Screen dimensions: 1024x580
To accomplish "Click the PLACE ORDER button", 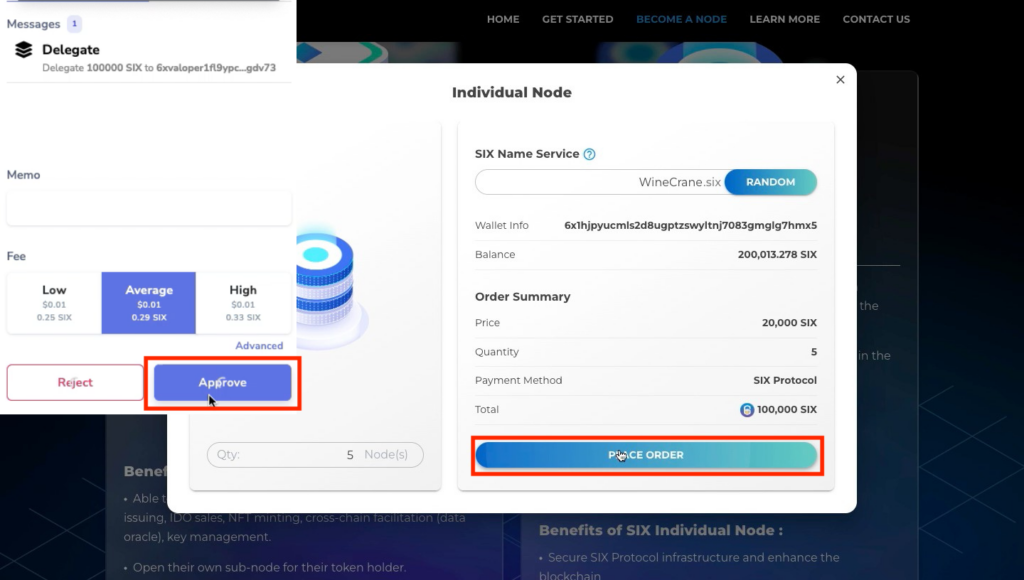I will click(x=646, y=454).
